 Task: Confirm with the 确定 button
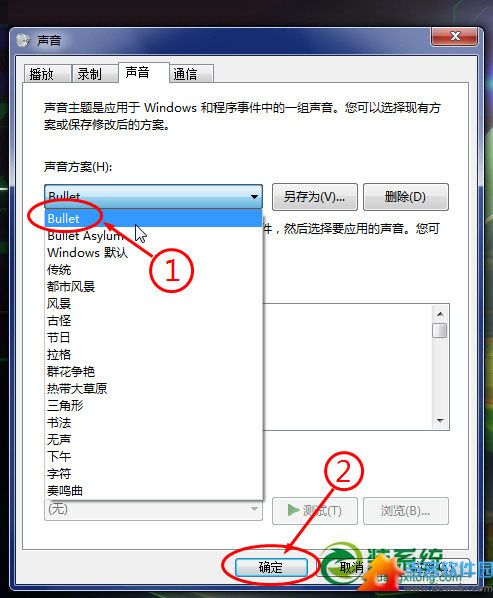271,567
